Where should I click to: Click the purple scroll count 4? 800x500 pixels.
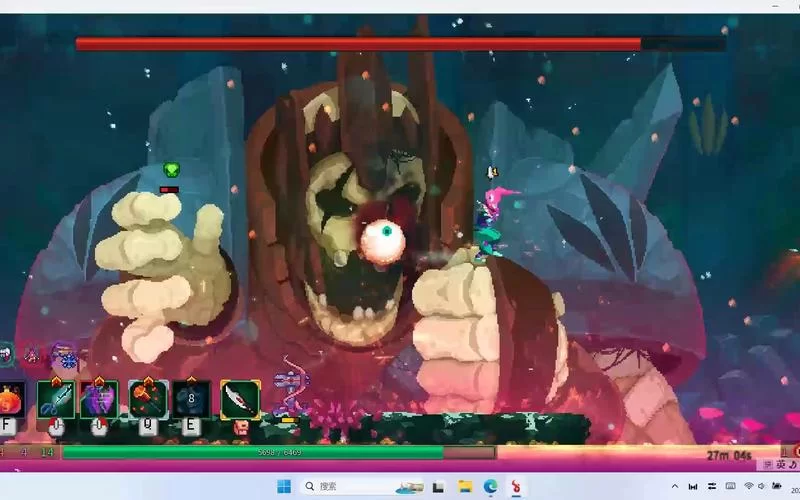click(24, 453)
